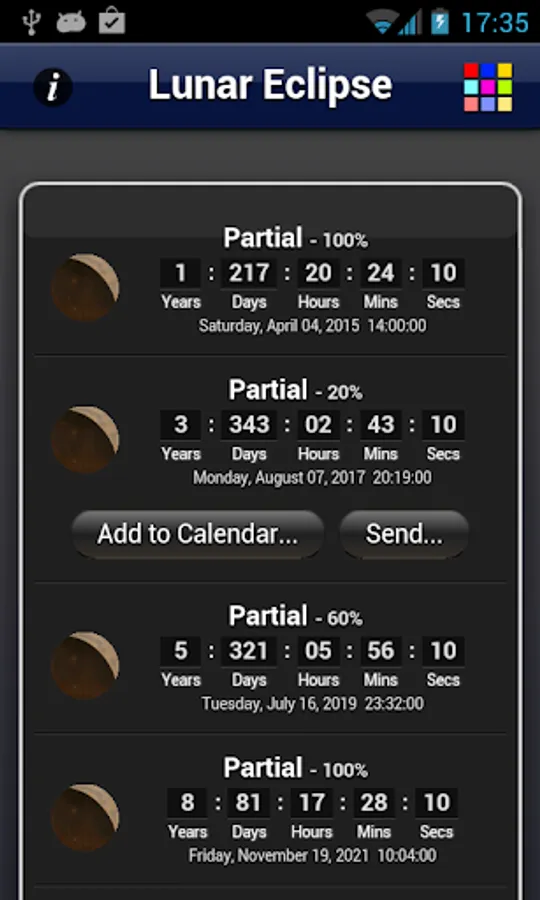Tap the 343 days countdown value

click(249, 425)
